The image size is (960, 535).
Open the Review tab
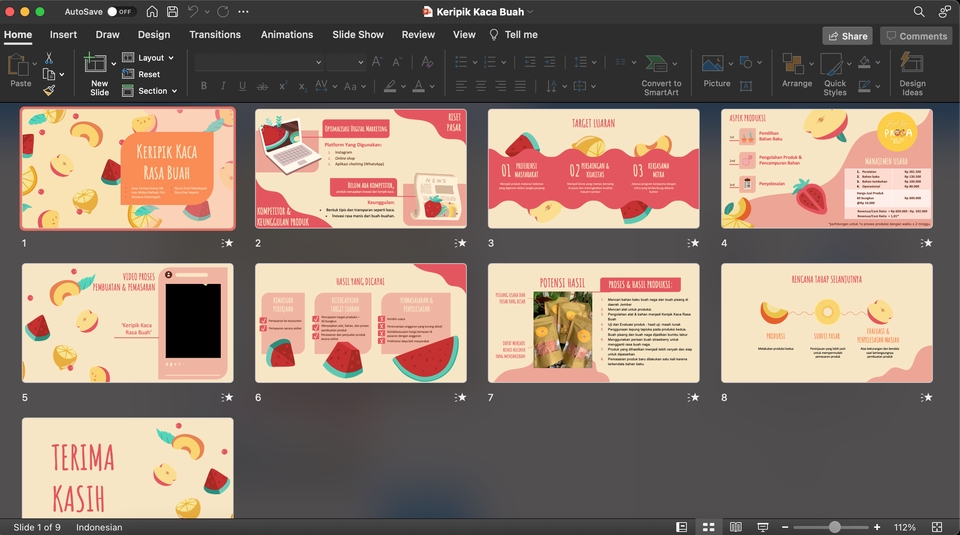418,35
